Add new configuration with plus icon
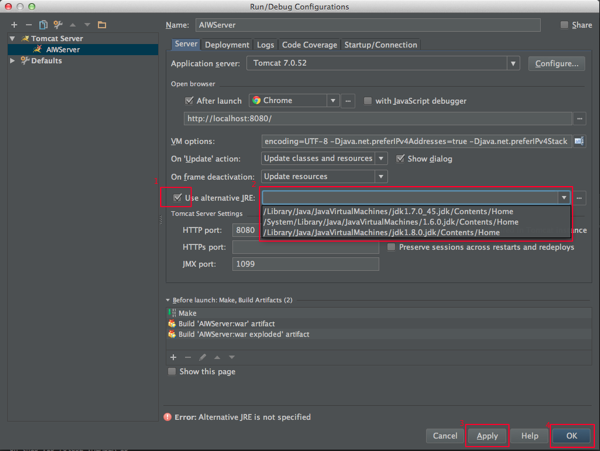600x451 pixels. coord(14,25)
